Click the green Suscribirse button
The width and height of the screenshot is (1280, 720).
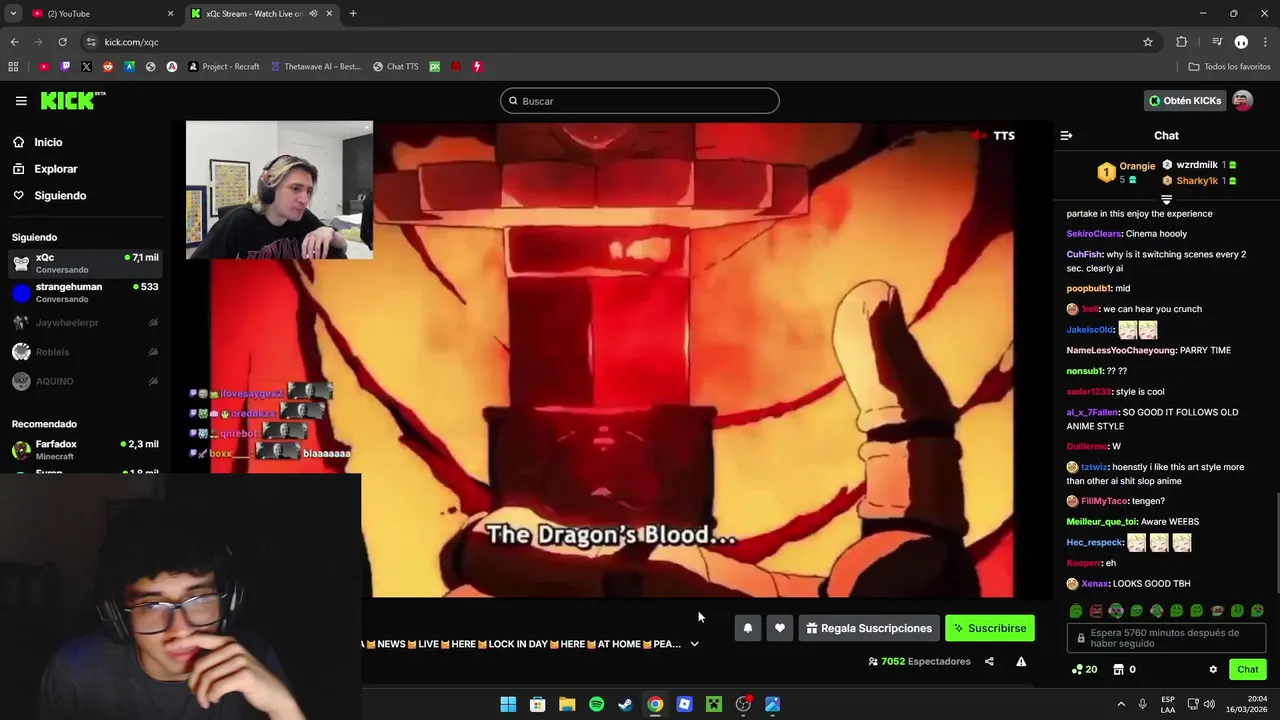coord(990,628)
